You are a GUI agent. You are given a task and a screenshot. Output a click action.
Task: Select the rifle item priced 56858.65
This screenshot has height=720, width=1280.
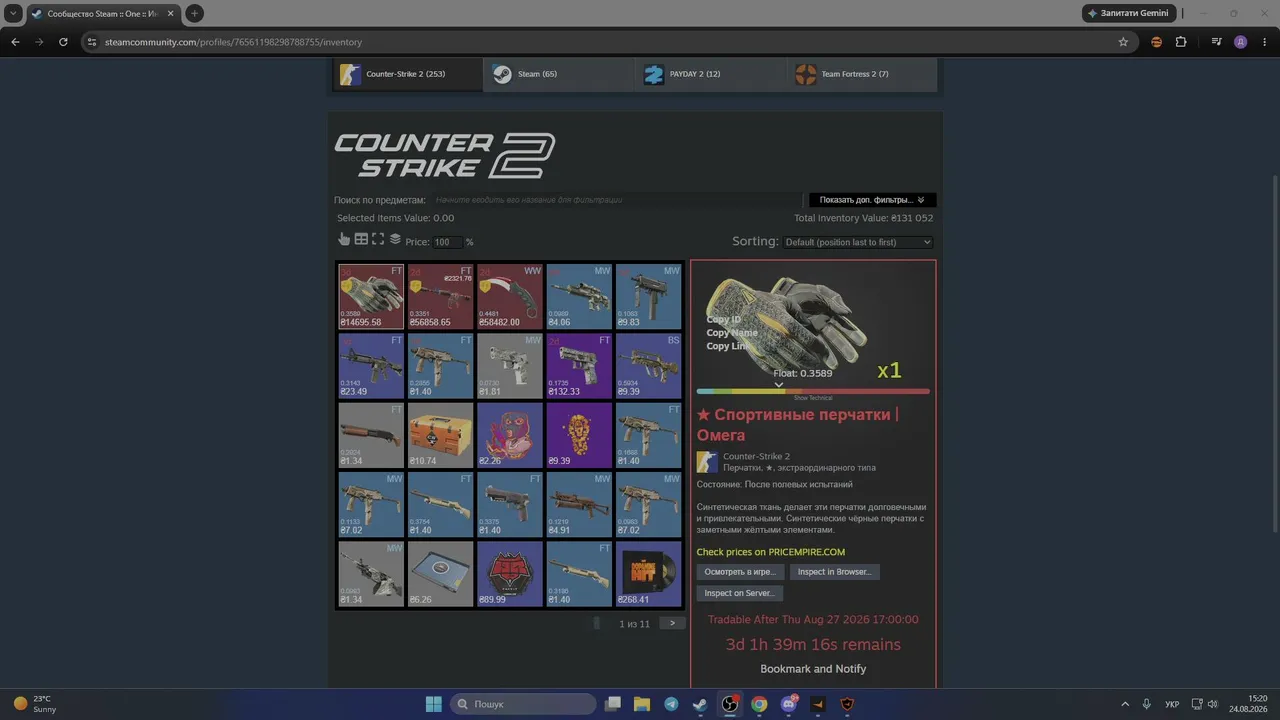click(x=441, y=297)
